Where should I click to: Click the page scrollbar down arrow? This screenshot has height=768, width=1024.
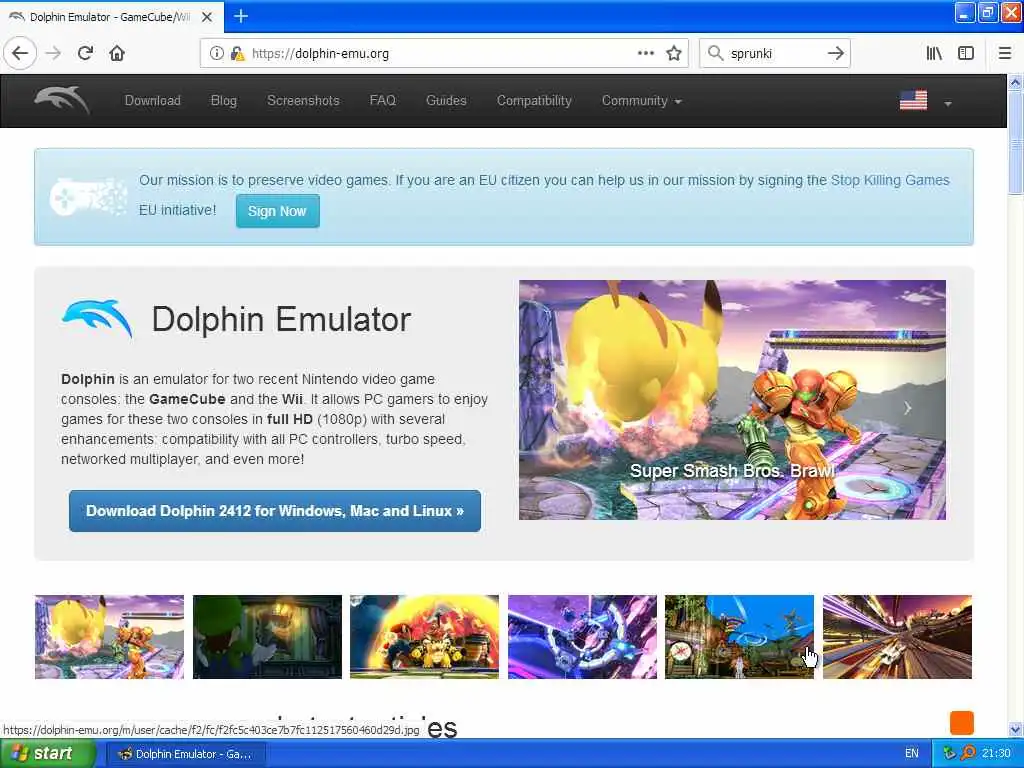pos(1016,729)
